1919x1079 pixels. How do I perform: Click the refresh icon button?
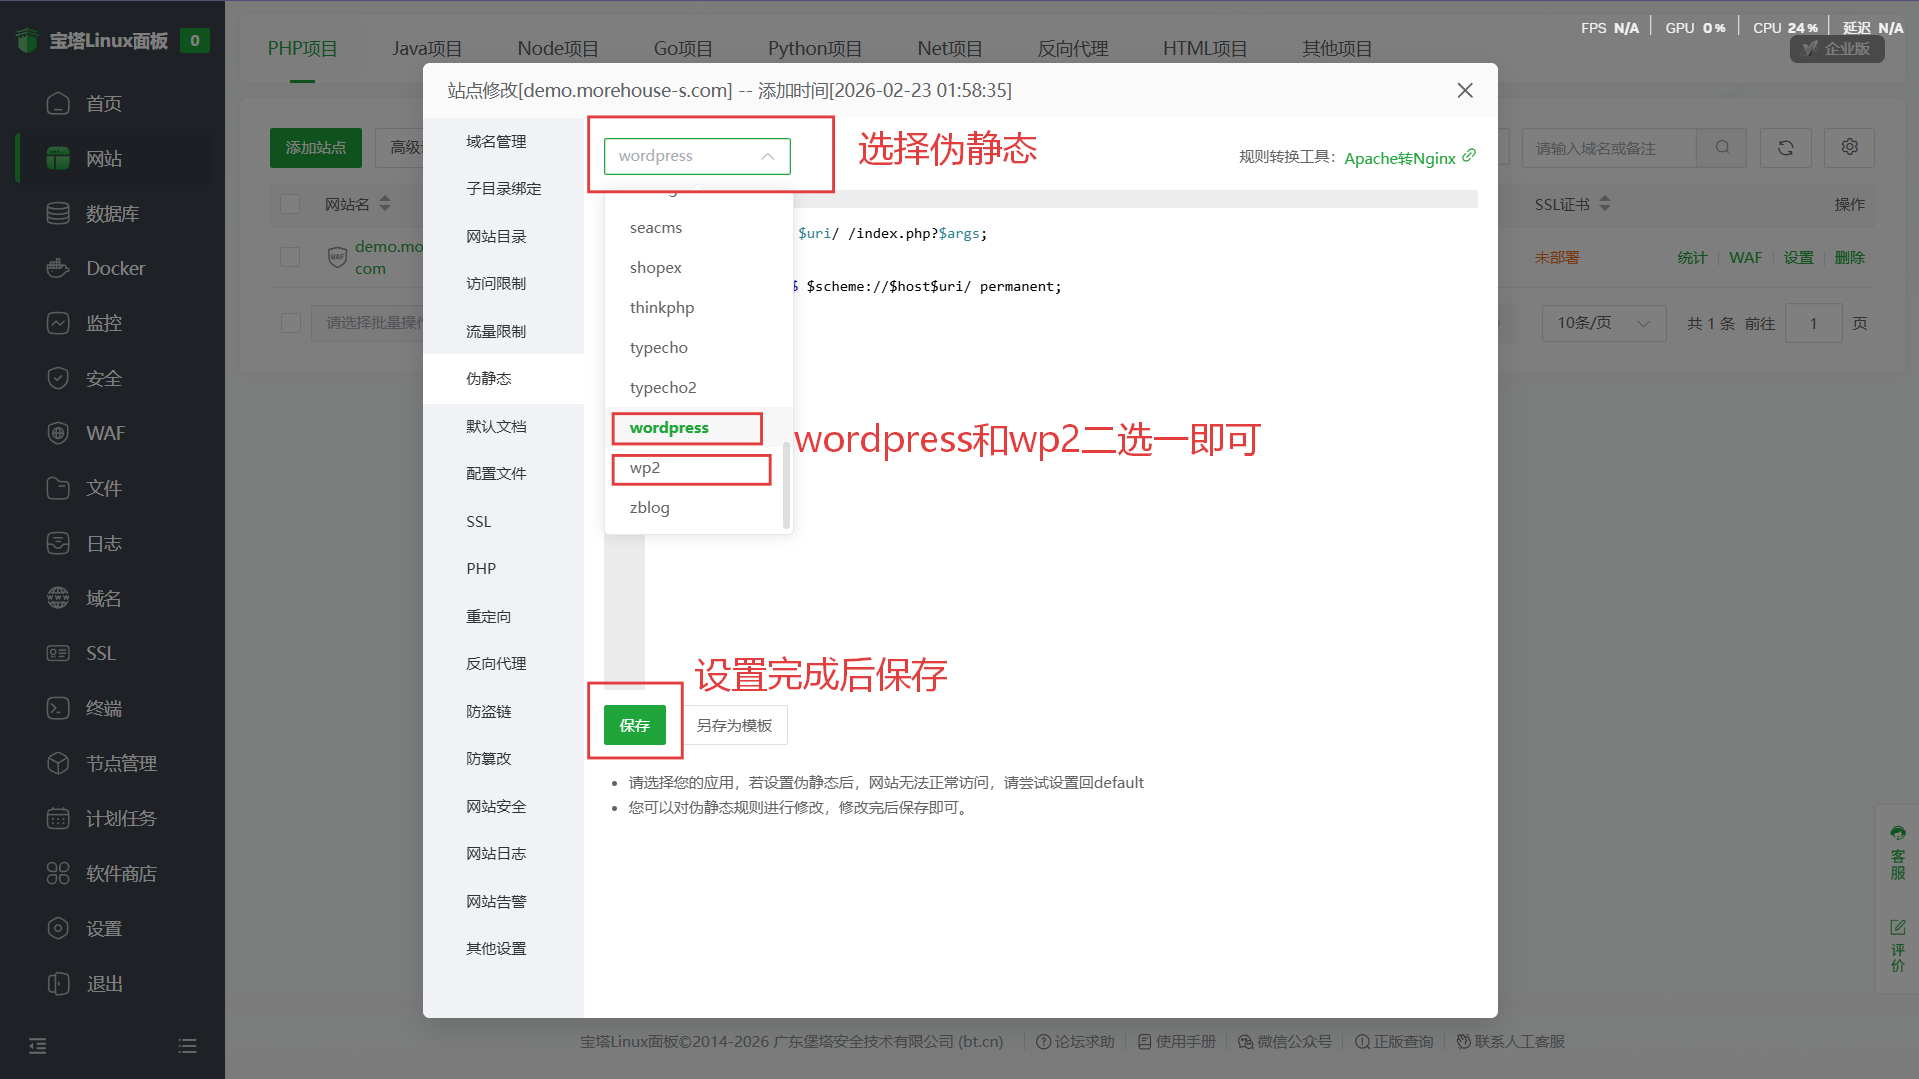[1785, 148]
